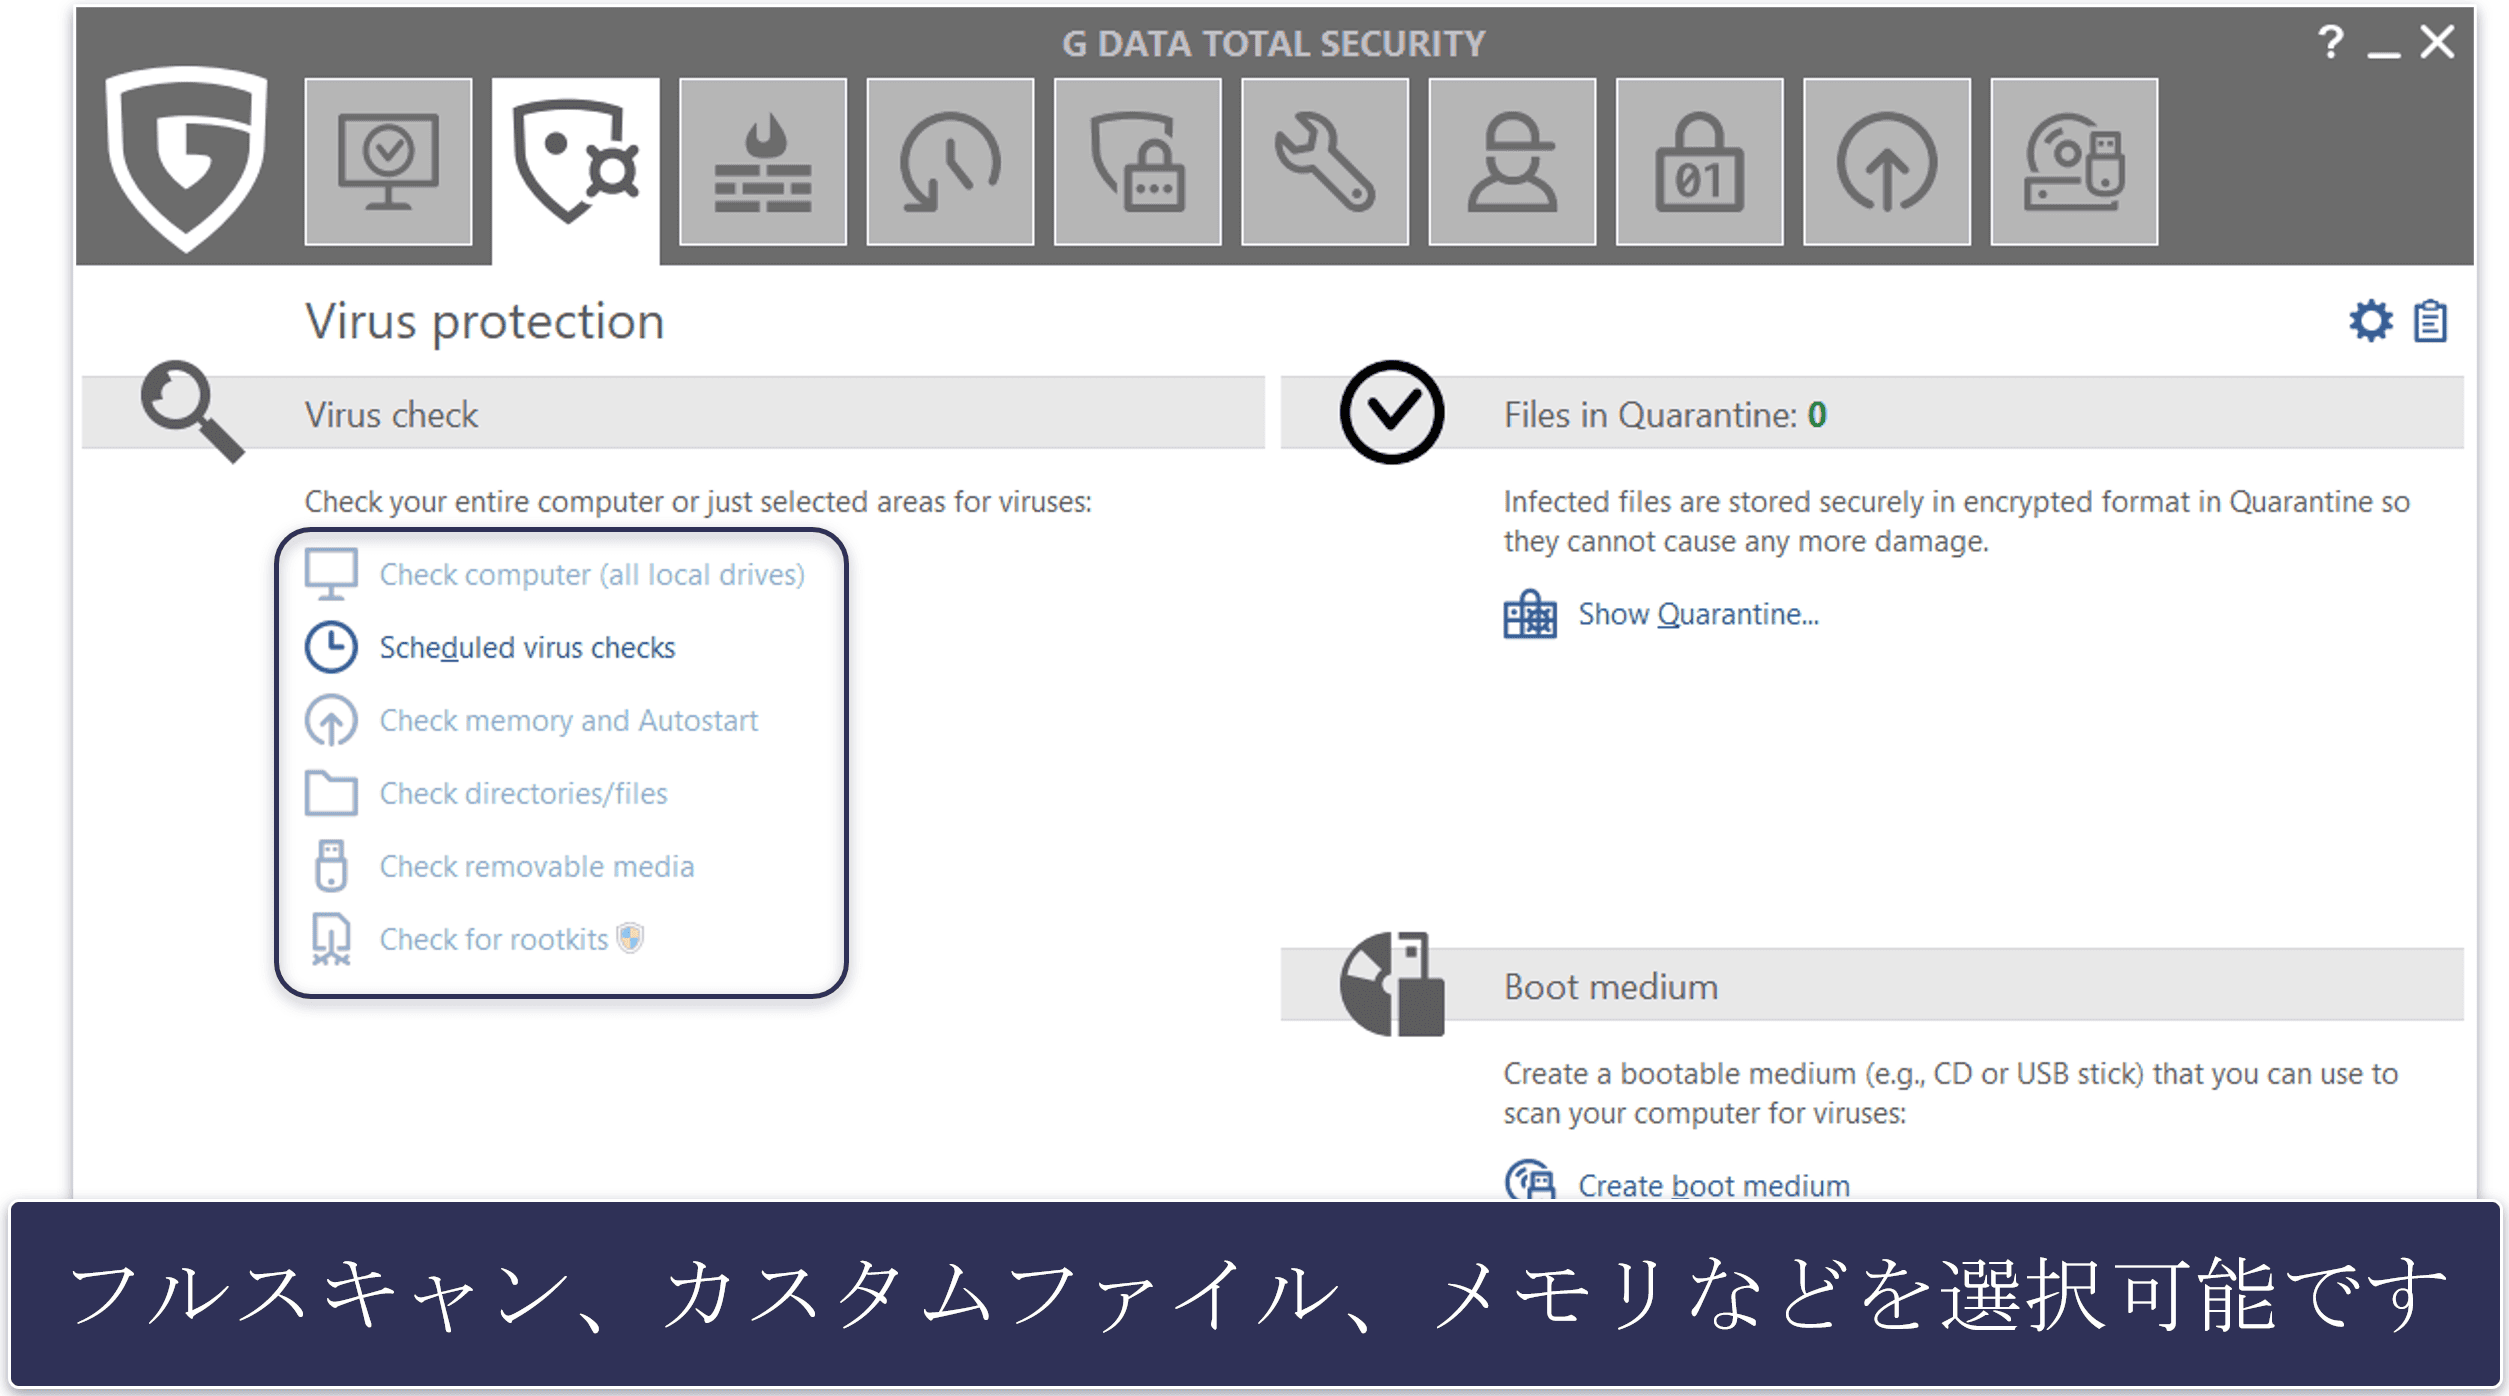The height and width of the screenshot is (1396, 2509).
Task: Click the quarantine checkmark circle icon
Action: click(1392, 412)
